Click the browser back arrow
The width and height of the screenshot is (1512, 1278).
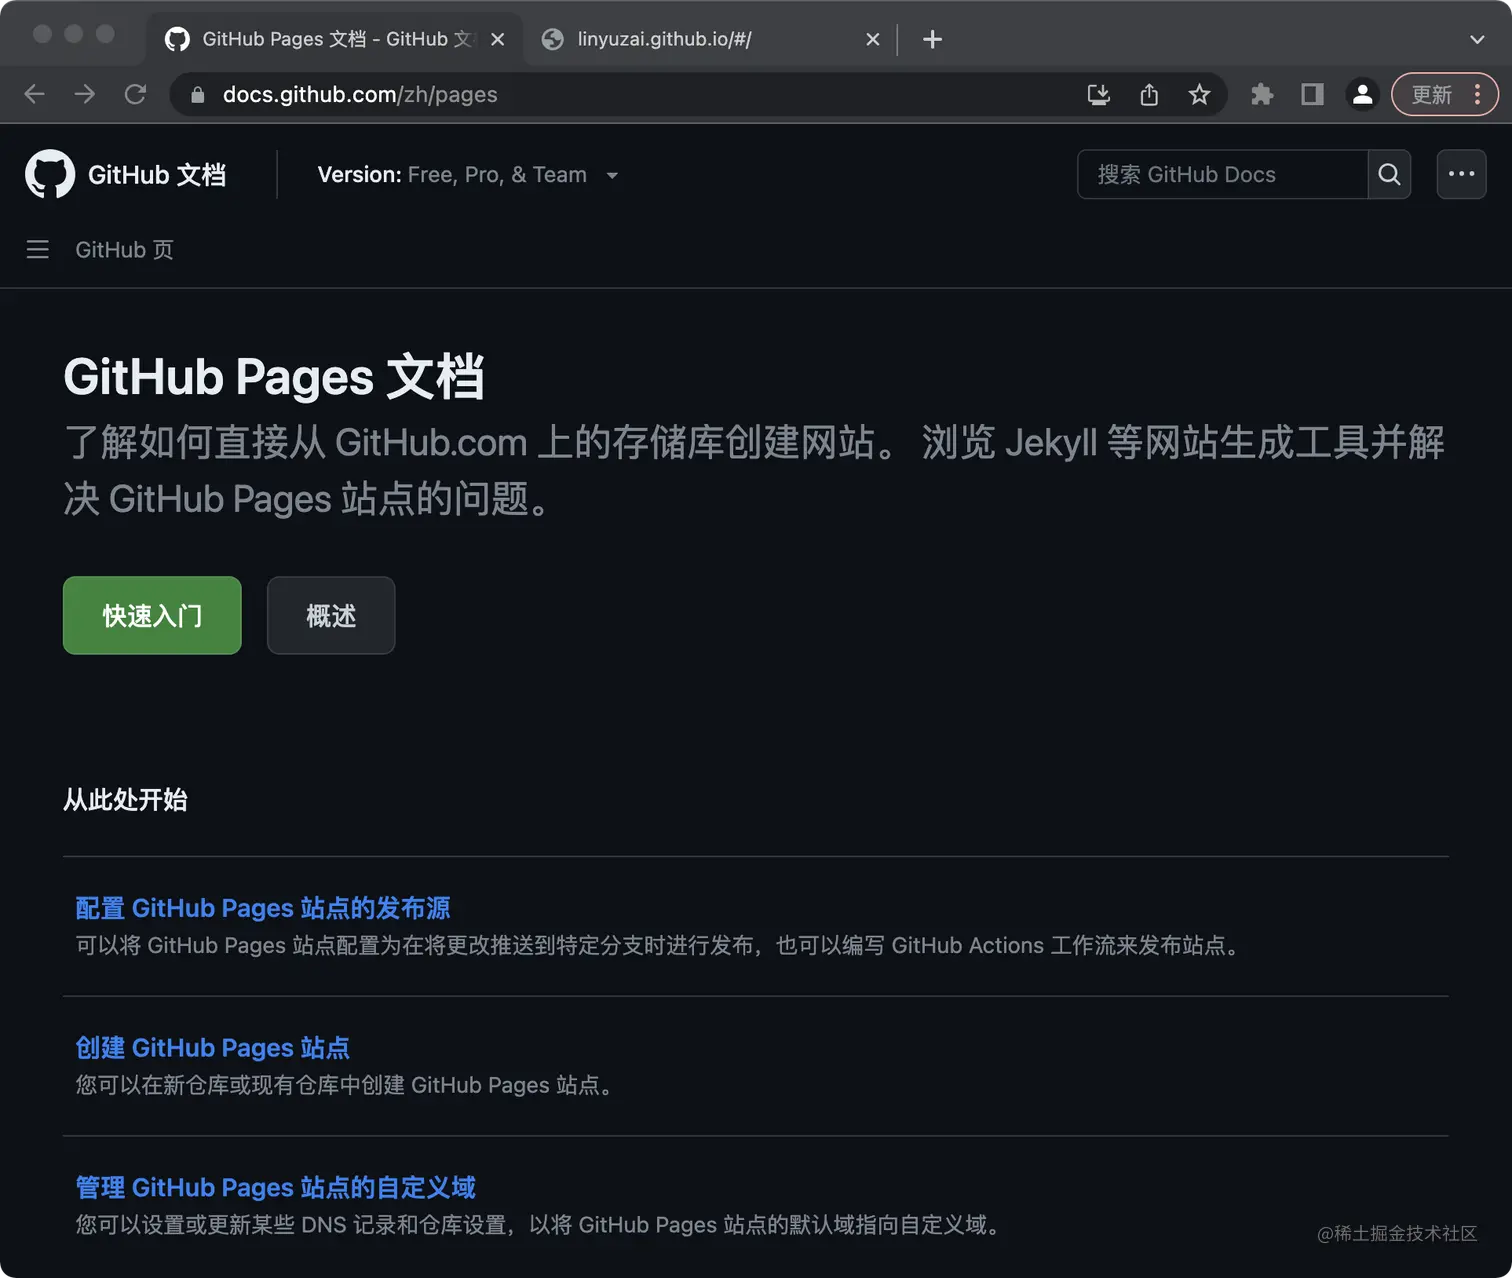click(35, 94)
